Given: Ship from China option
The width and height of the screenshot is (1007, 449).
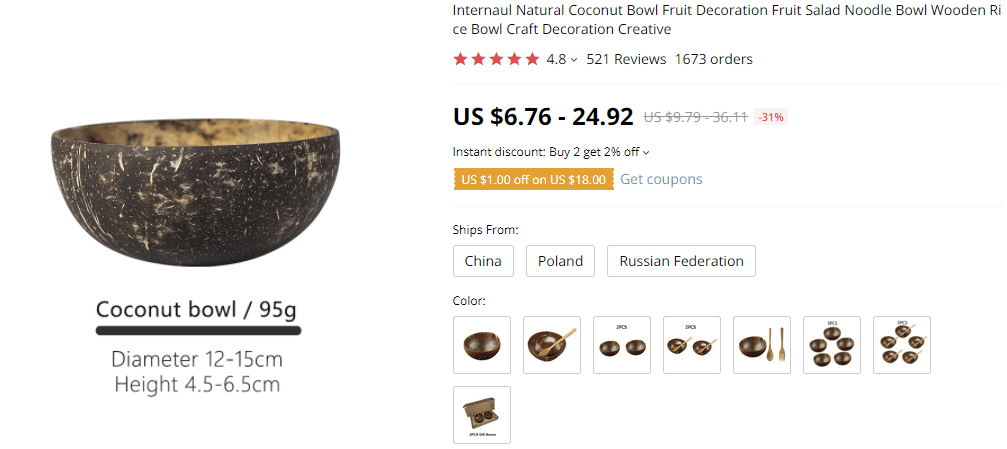Looking at the screenshot, I should point(483,261).
